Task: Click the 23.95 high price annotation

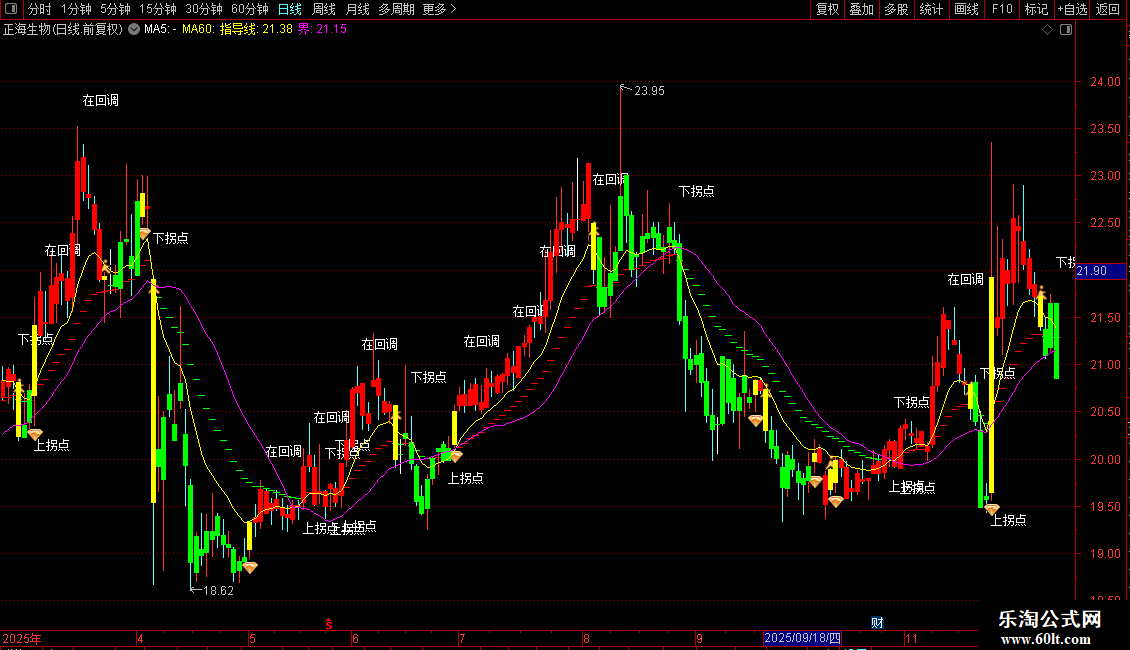Action: tap(649, 91)
